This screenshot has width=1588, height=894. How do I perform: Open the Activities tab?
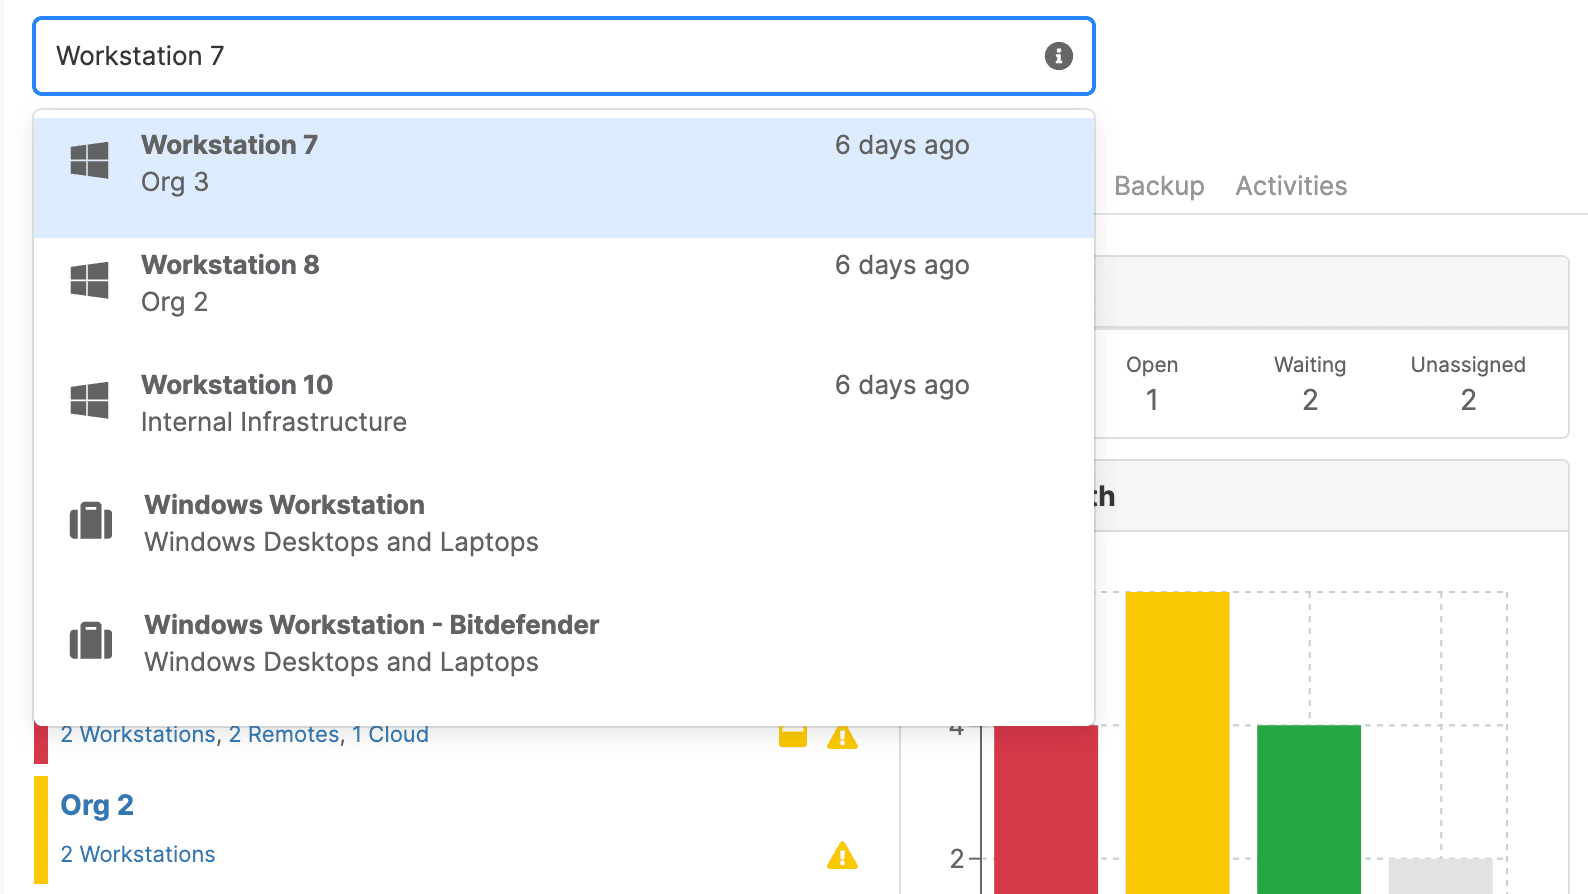point(1291,186)
